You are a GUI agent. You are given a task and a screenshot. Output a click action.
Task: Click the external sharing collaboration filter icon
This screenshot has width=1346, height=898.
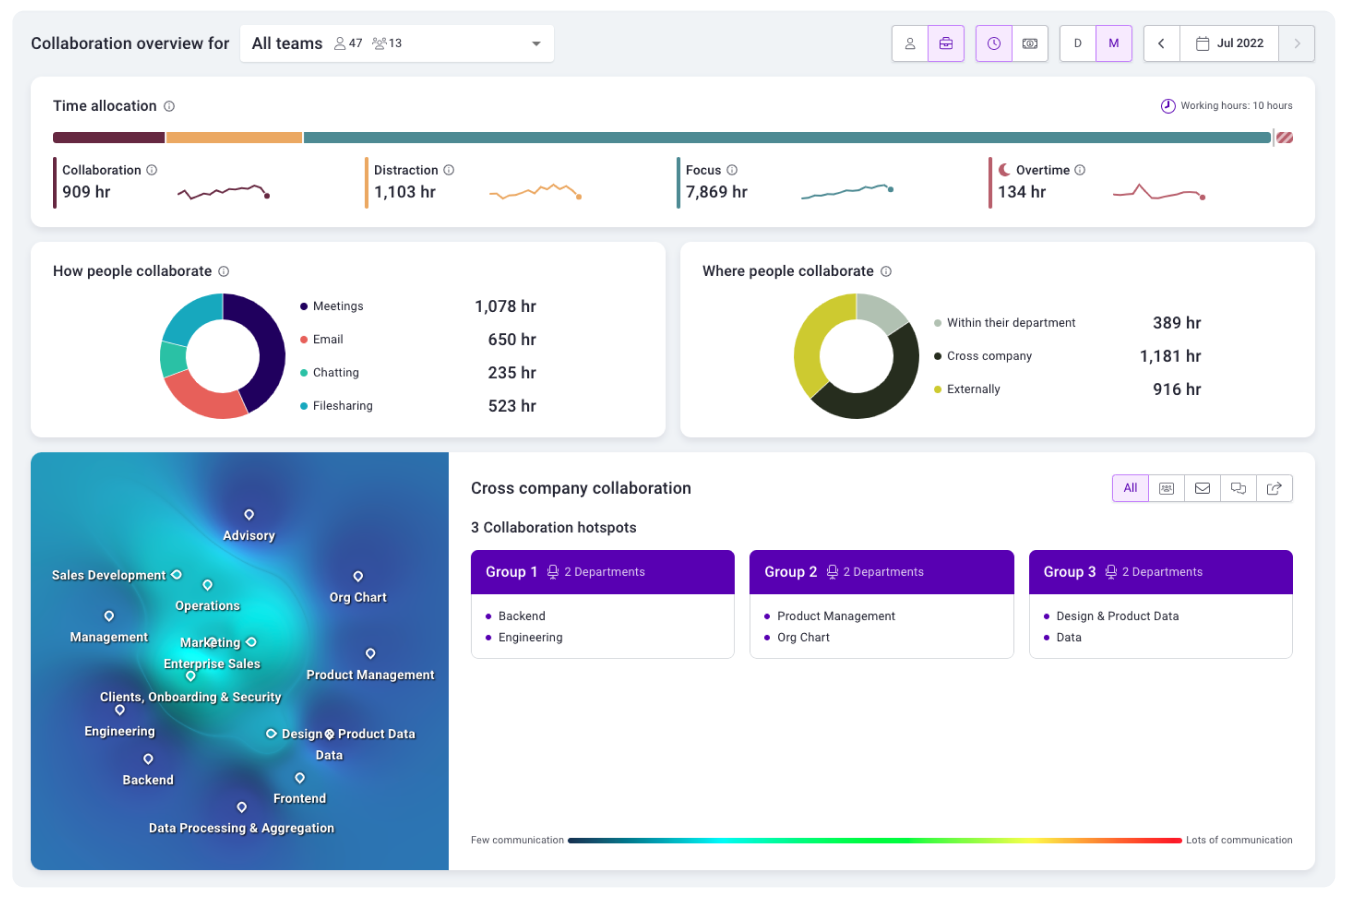[x=1274, y=488]
